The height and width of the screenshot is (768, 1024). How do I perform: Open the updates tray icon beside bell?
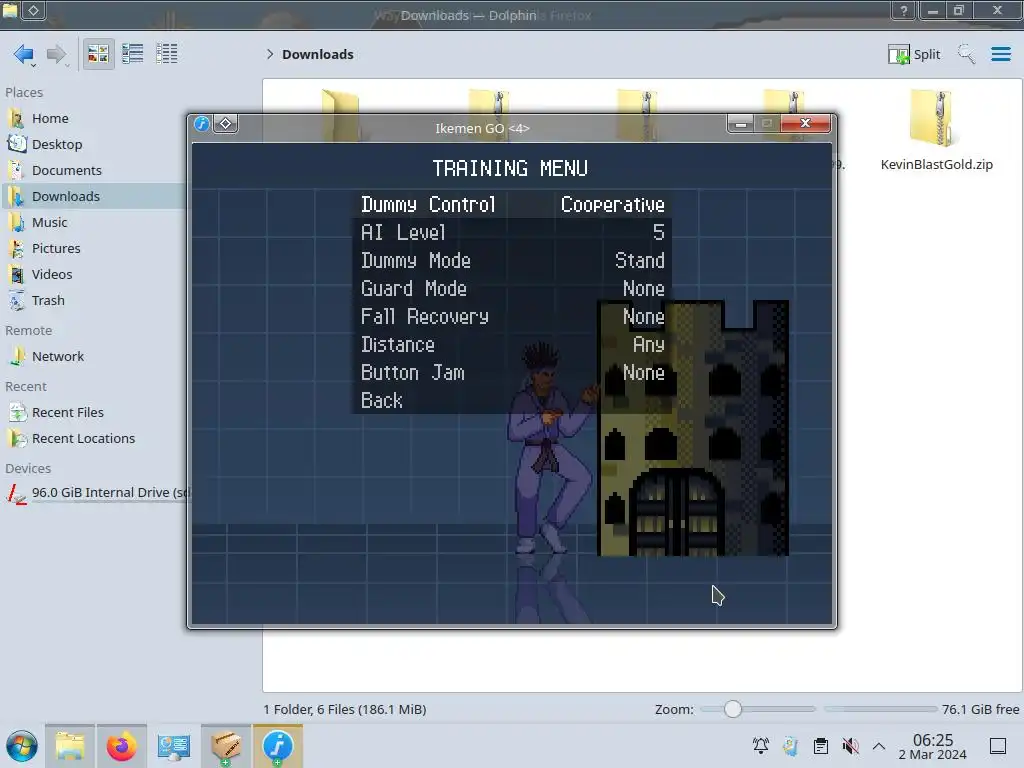790,746
